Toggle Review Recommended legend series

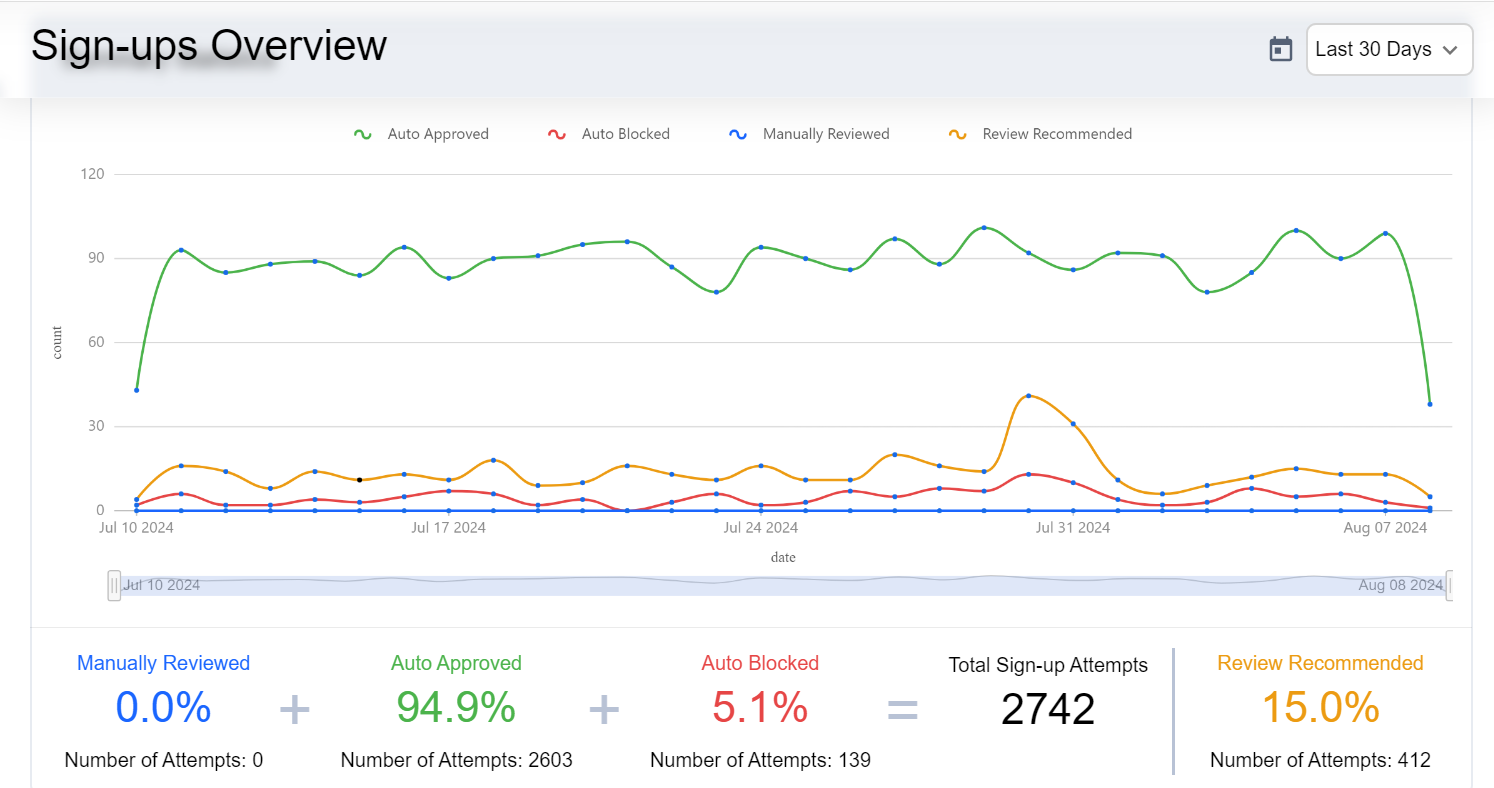click(x=1057, y=134)
